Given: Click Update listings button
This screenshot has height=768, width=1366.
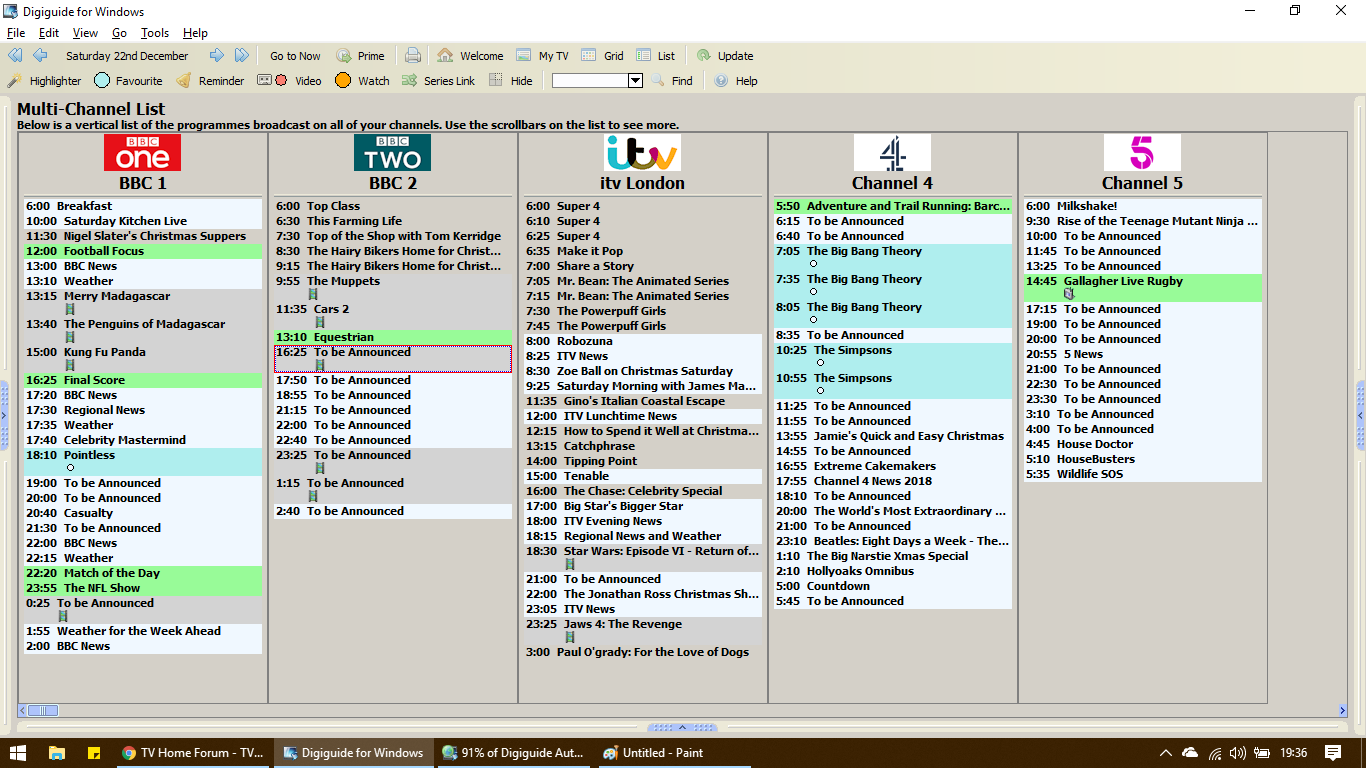Looking at the screenshot, I should coord(725,56).
